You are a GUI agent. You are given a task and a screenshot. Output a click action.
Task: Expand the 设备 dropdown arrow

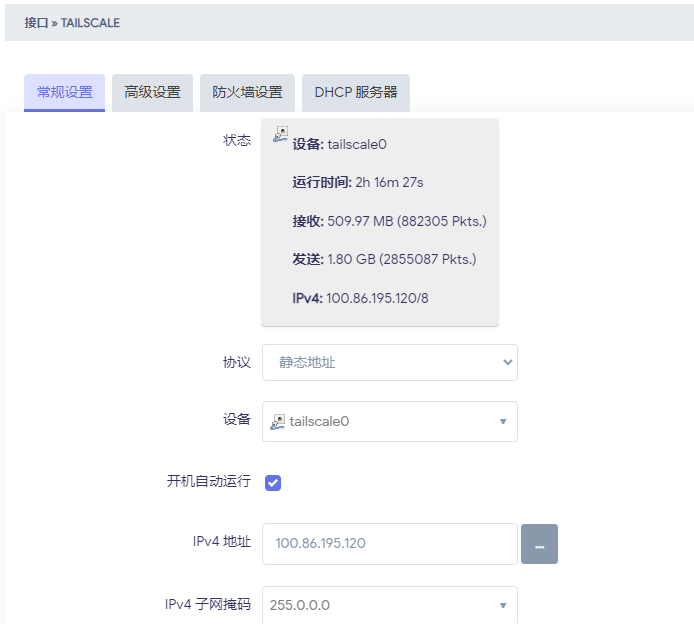click(503, 422)
